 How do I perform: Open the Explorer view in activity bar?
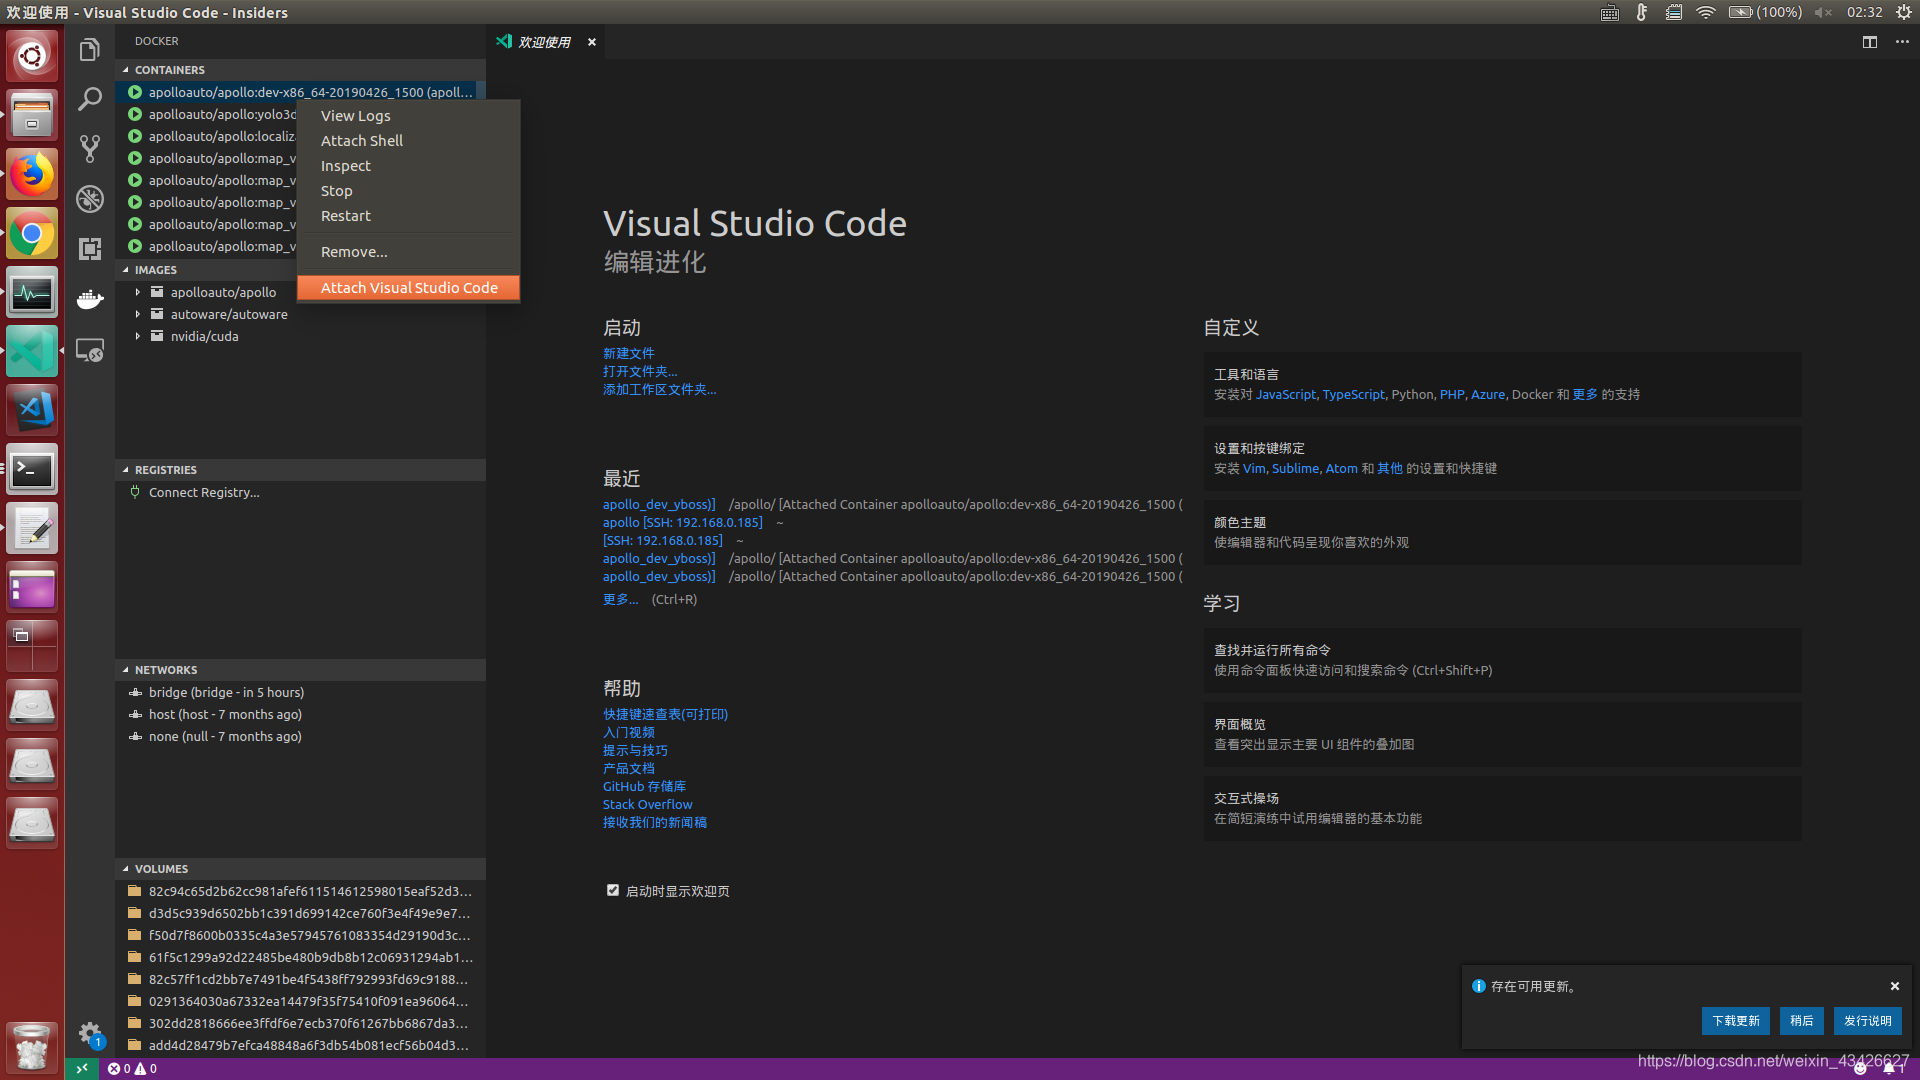90,50
